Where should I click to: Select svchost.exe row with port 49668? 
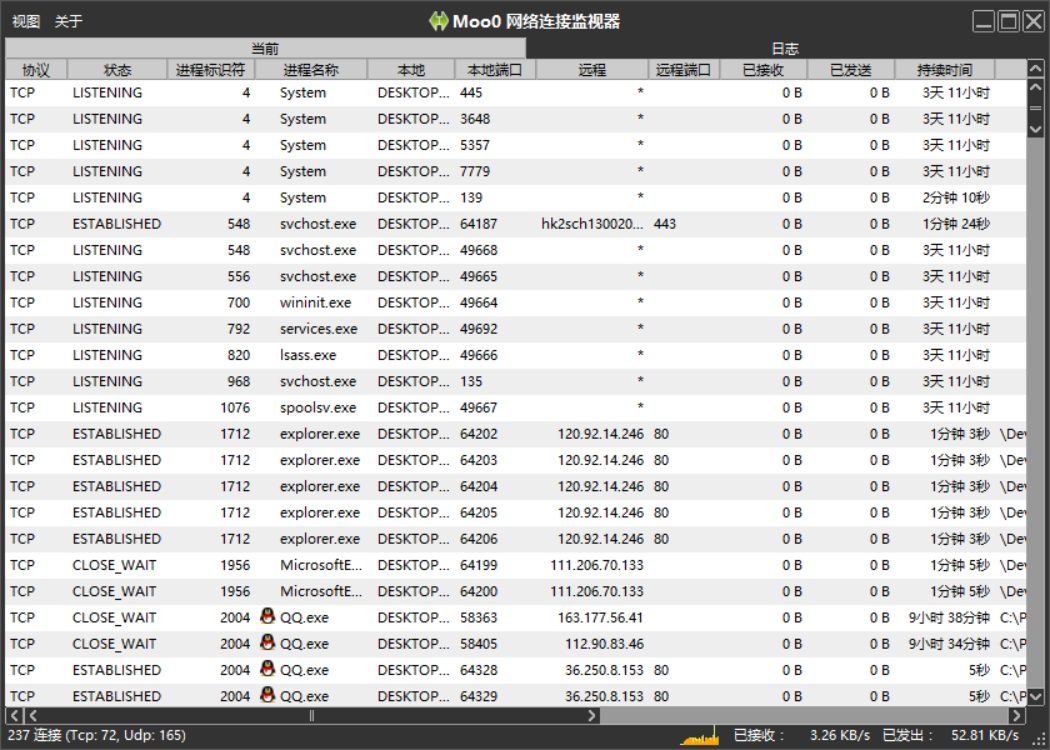coord(516,250)
